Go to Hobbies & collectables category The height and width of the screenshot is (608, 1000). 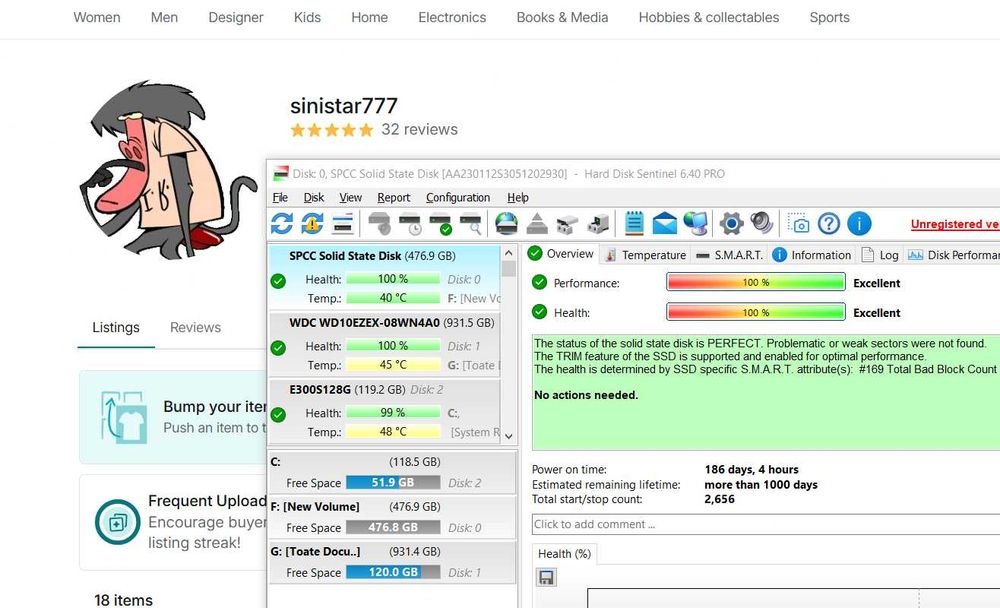709,18
